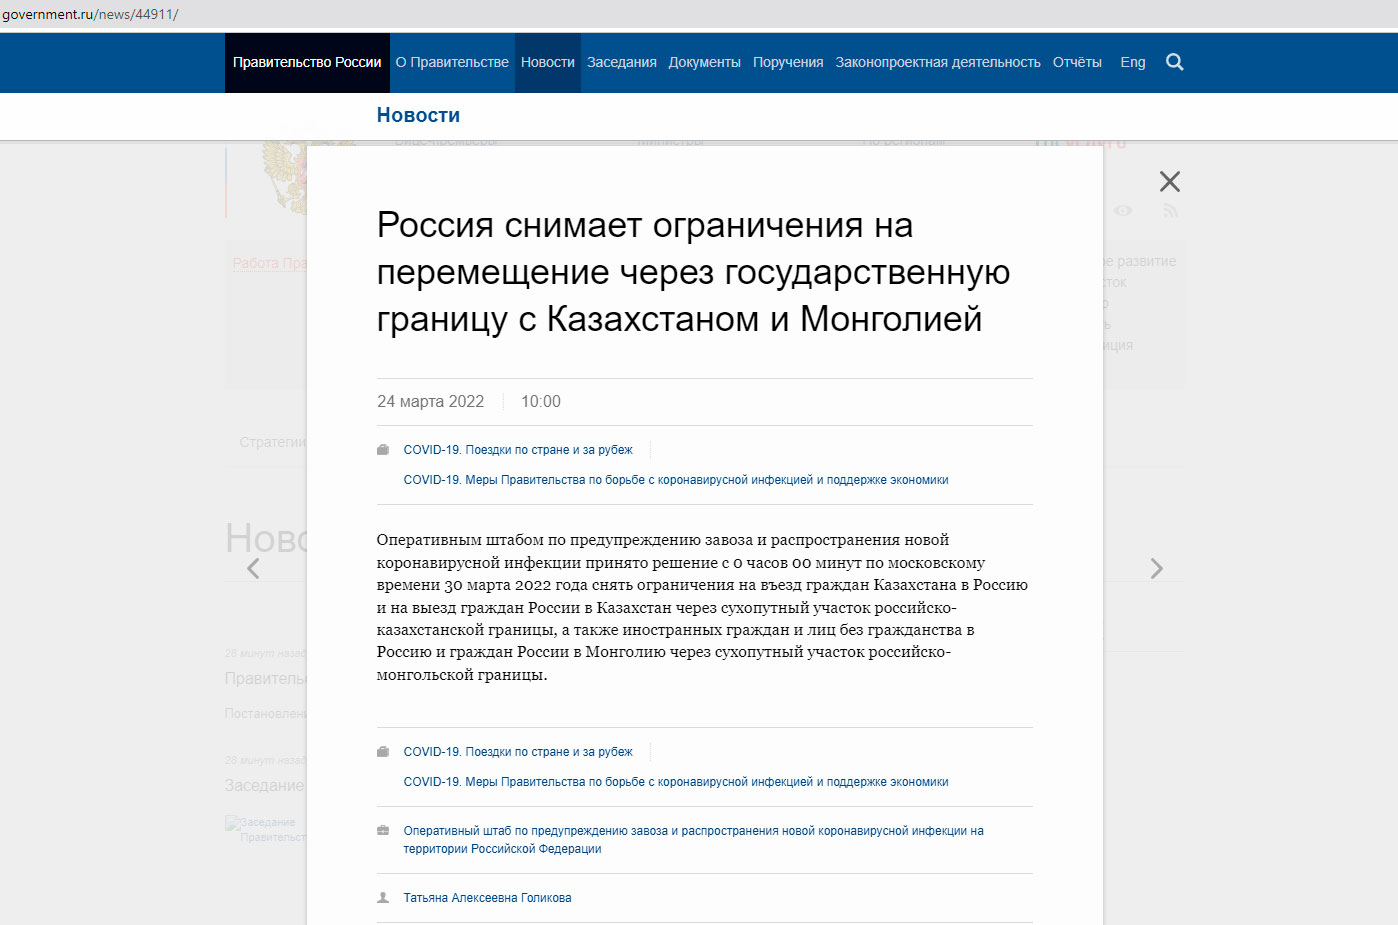Click the briefcase icon beside Оперативный штаб link
Screen dimensions: 1398x925
coord(383,831)
